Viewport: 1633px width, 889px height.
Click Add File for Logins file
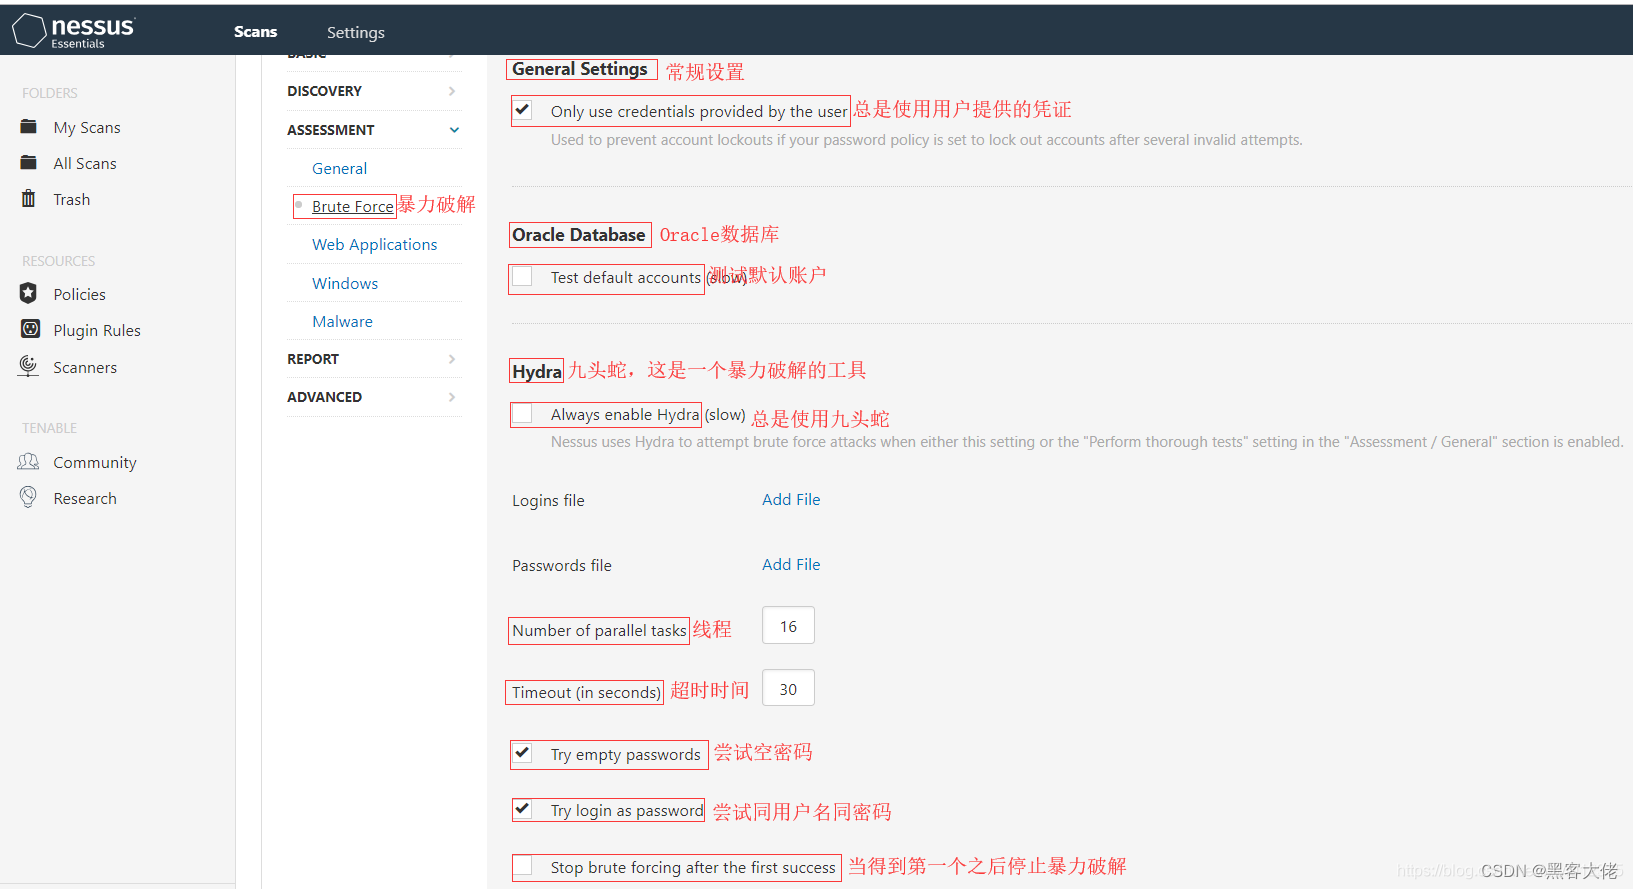[x=791, y=499]
